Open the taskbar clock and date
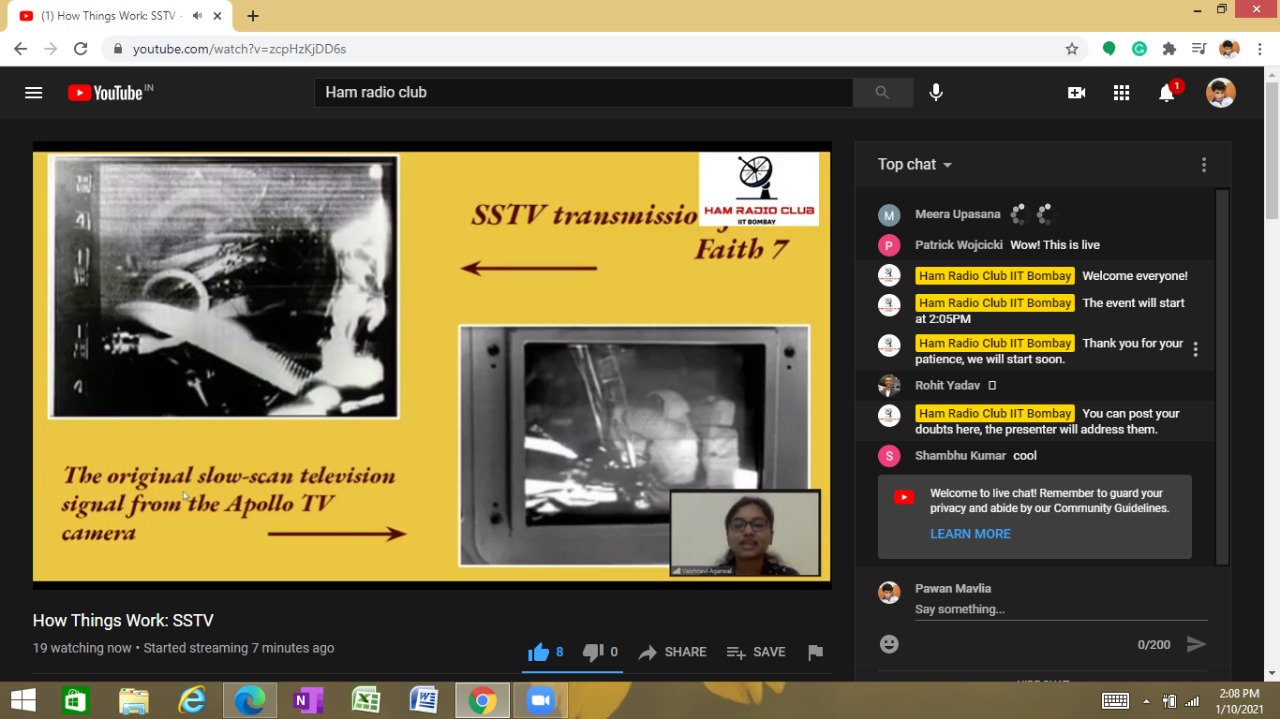 (1239, 701)
